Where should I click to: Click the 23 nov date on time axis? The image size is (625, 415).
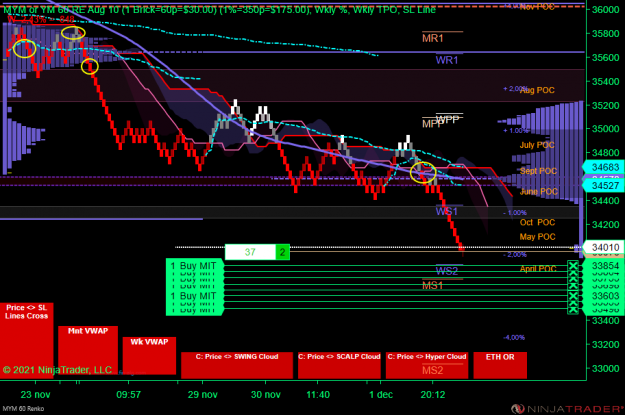(x=35, y=395)
